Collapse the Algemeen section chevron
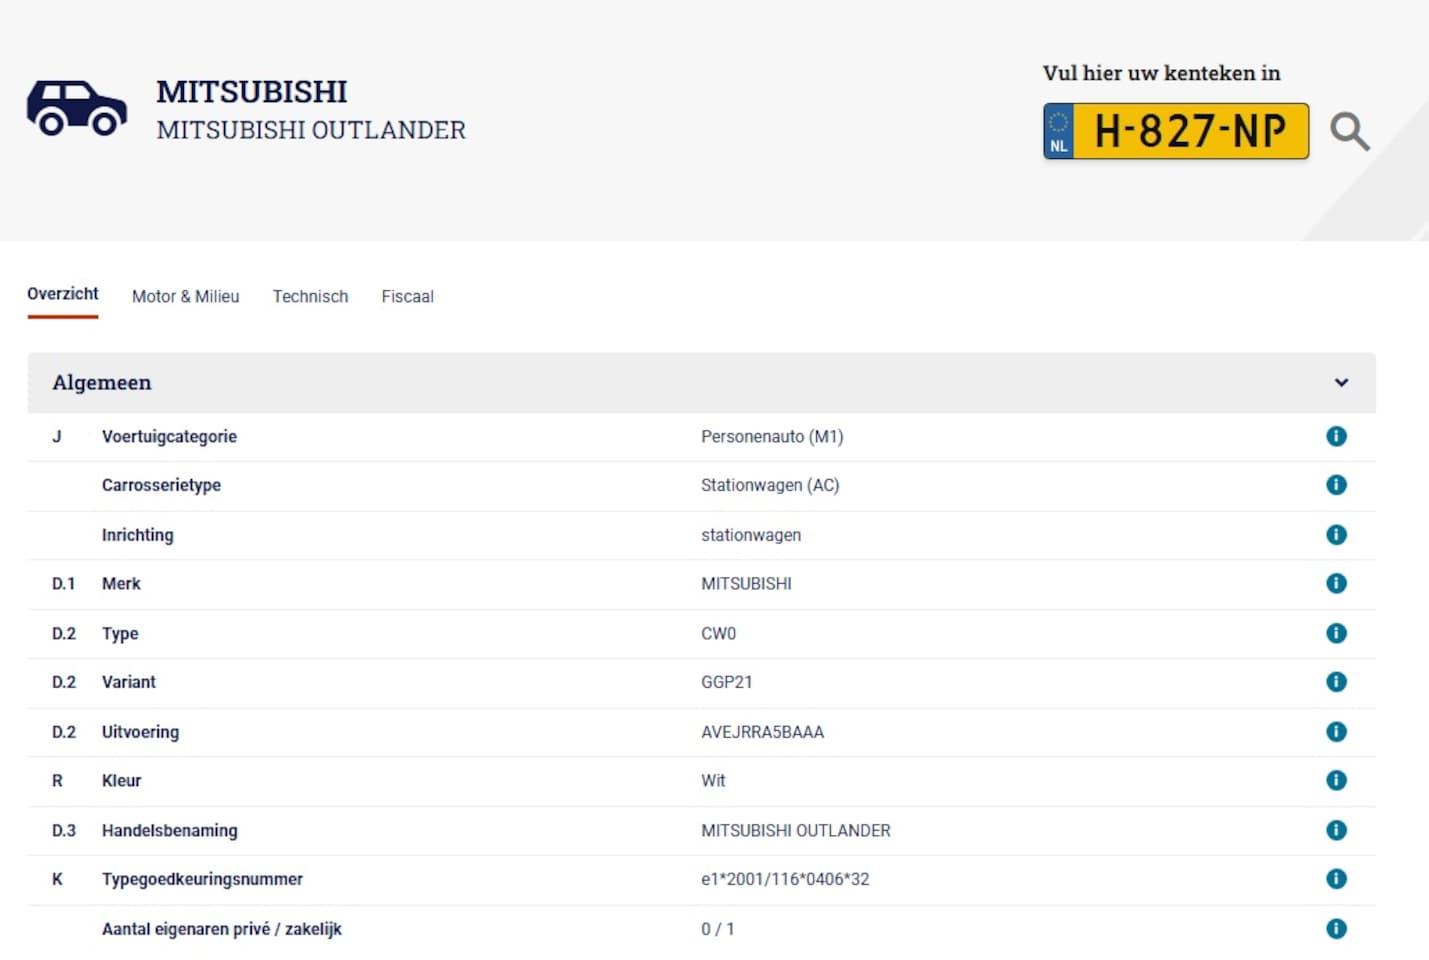 click(x=1341, y=382)
